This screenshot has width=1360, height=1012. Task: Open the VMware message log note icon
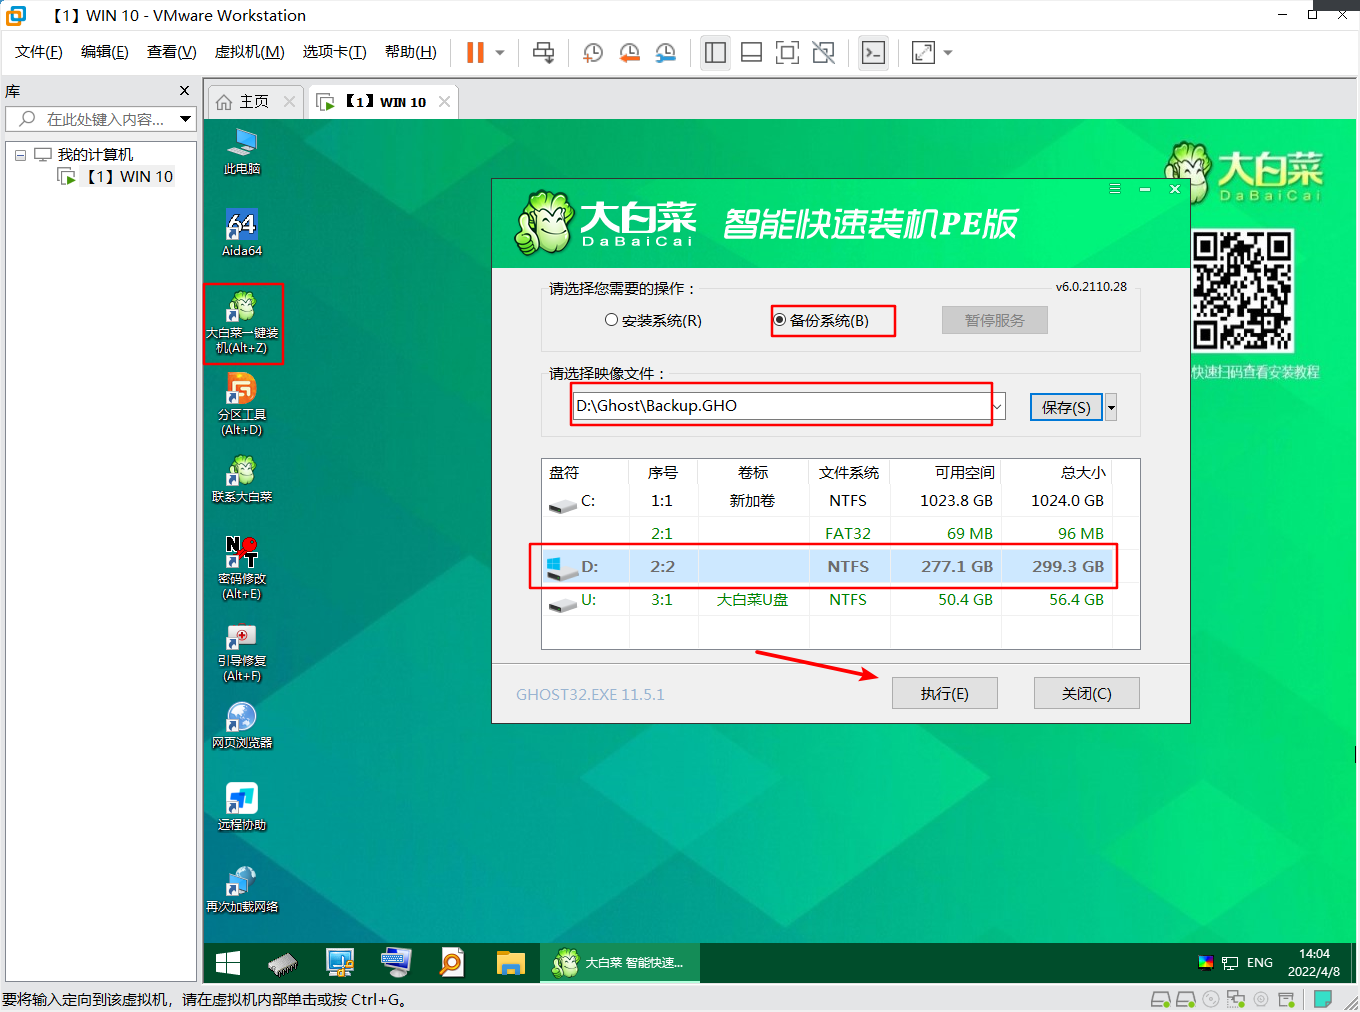click(1323, 999)
